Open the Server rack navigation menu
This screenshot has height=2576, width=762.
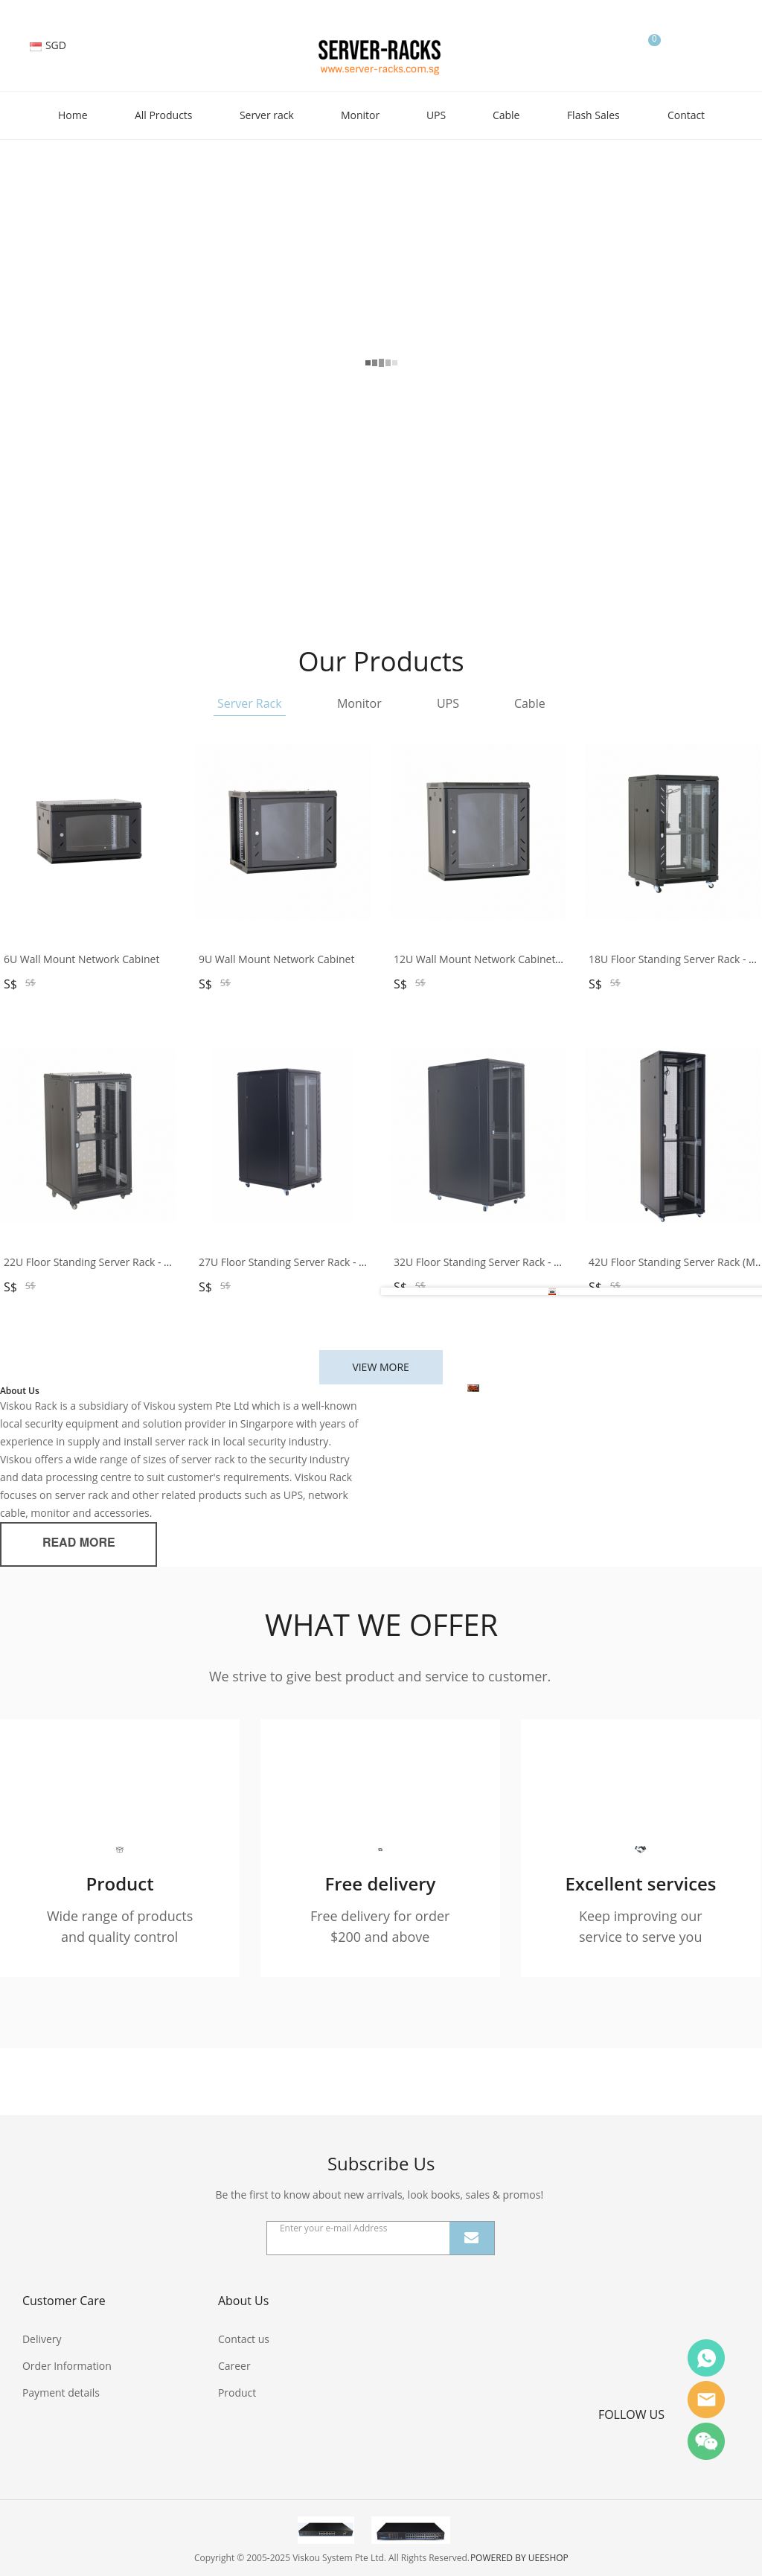coord(266,115)
